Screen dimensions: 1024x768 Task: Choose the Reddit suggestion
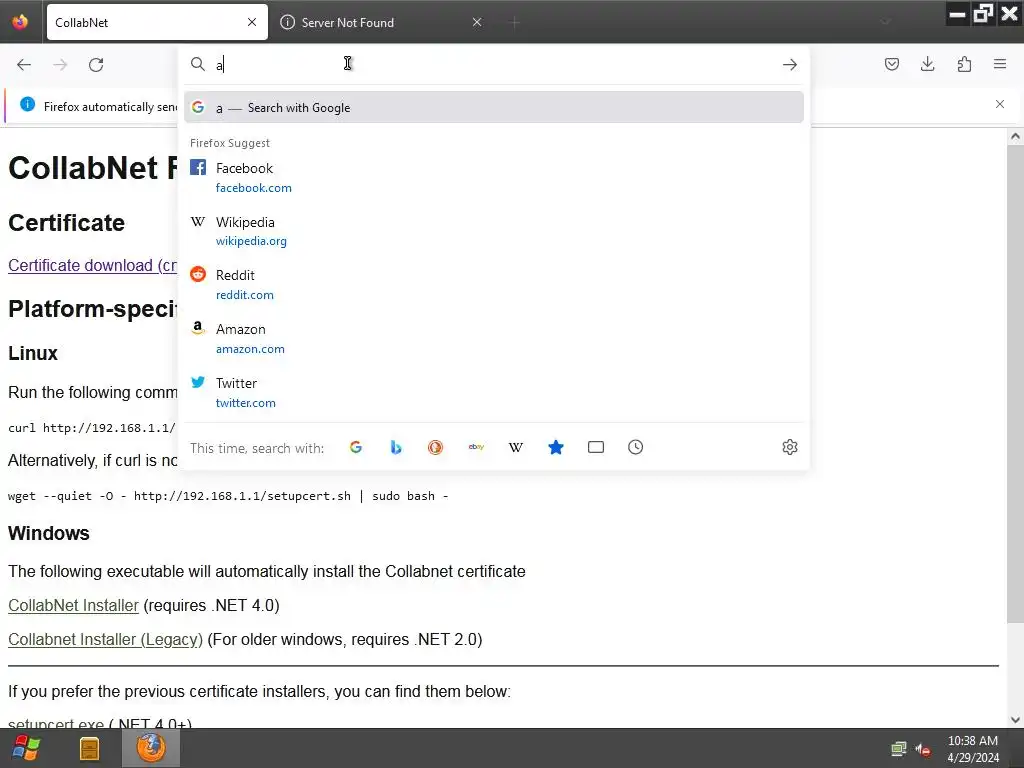pyautogui.click(x=494, y=285)
